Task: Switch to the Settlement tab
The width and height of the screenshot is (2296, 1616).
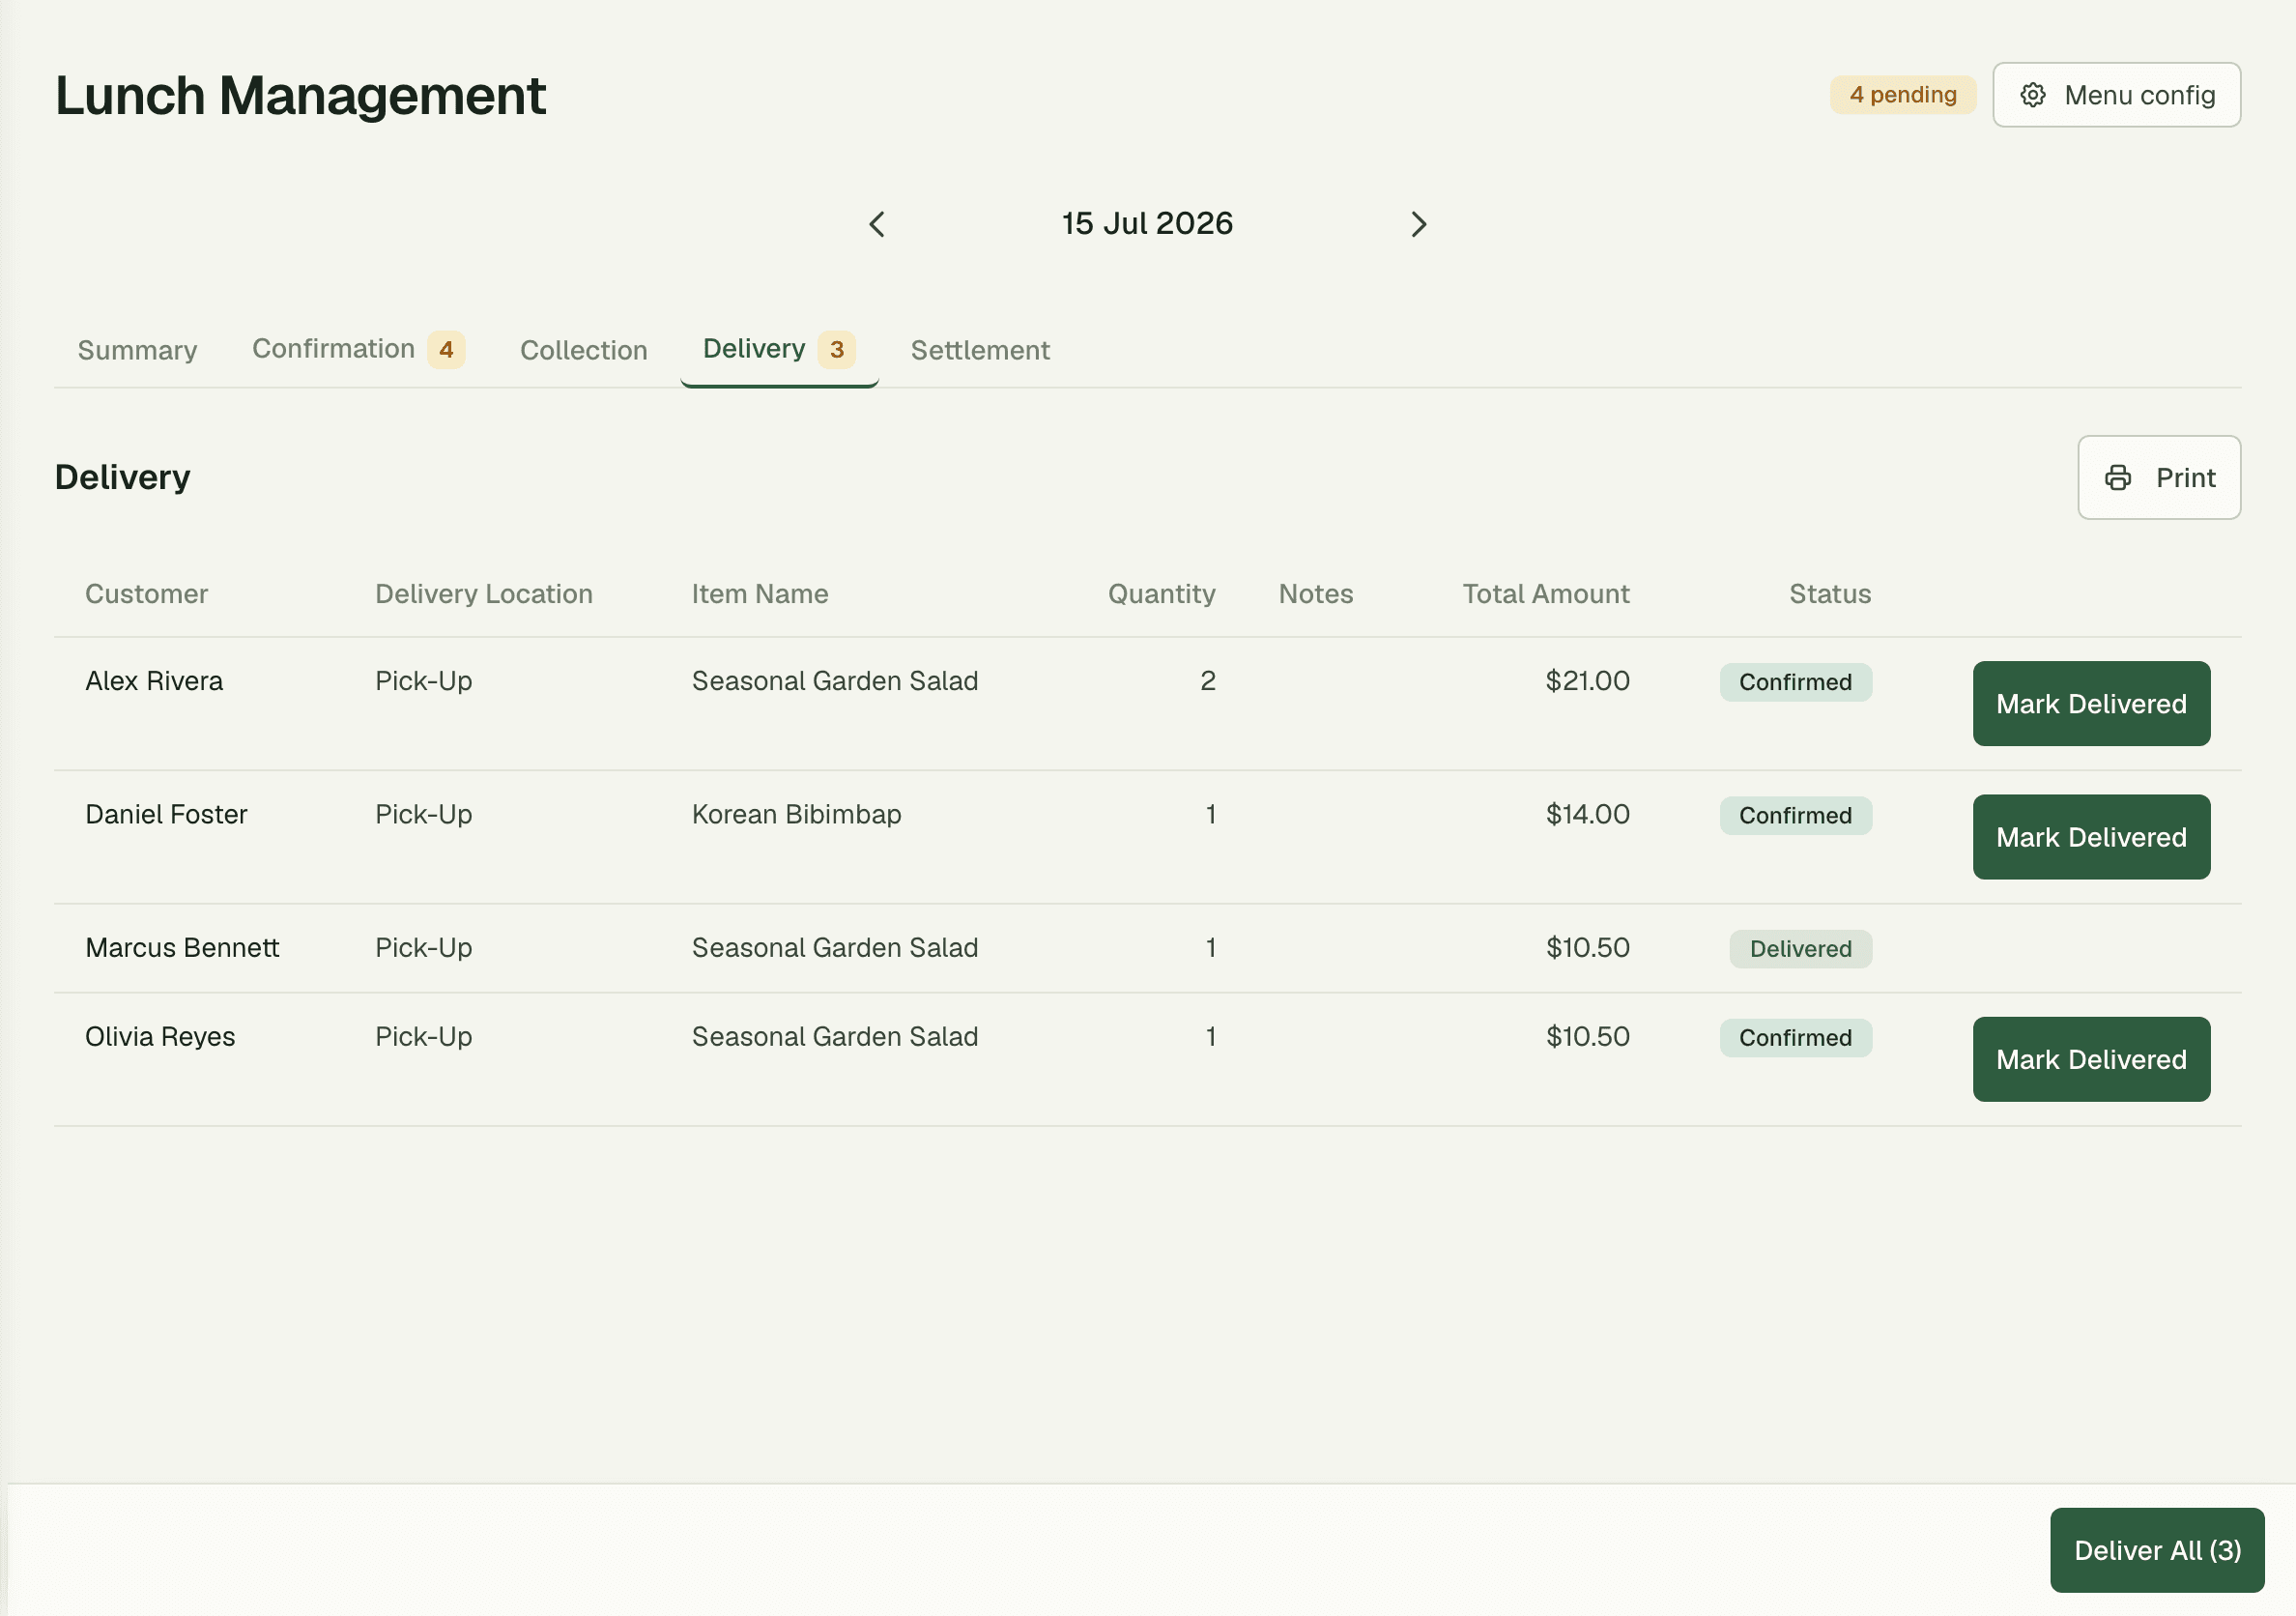Action: tap(980, 350)
